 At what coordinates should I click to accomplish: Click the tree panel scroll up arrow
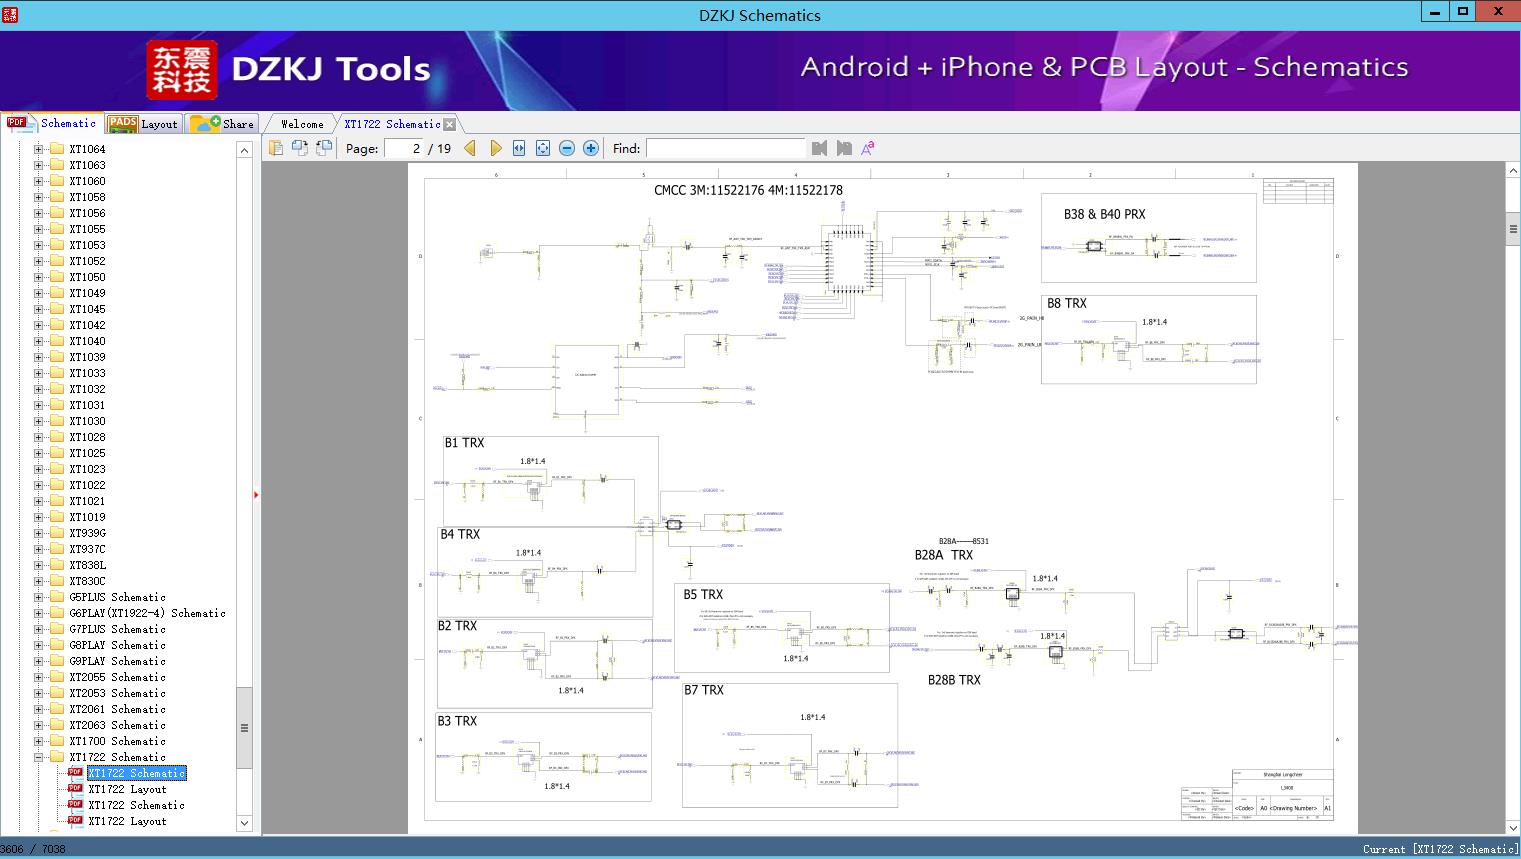244,150
